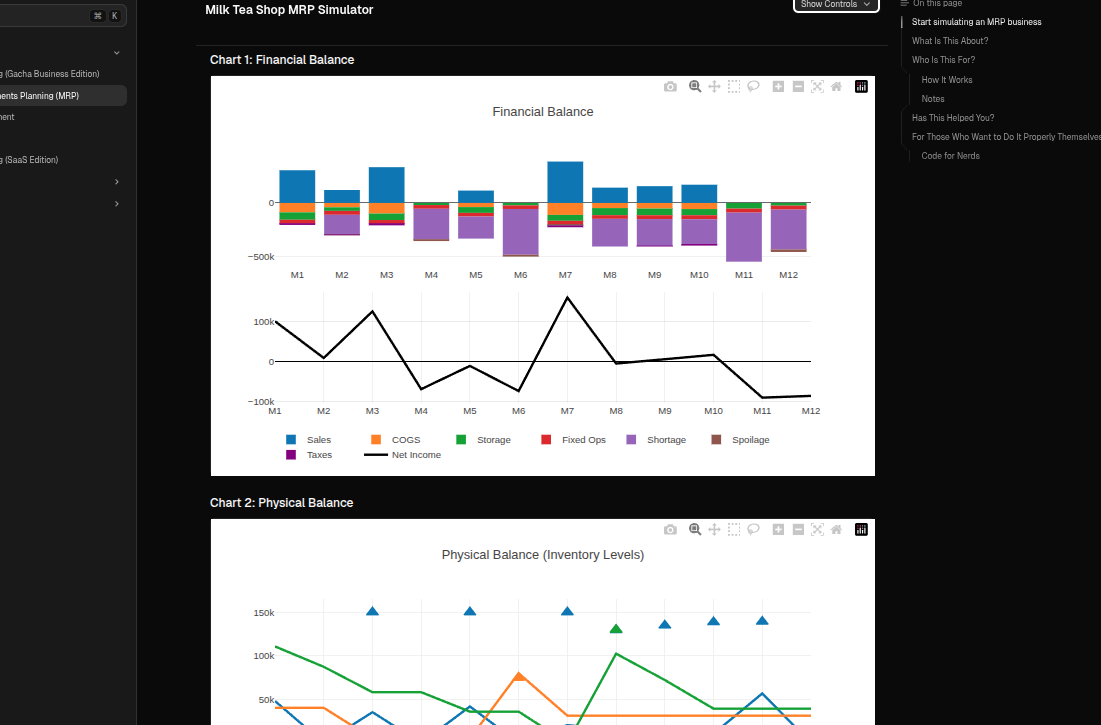Collapse the expanded sidebar section with down chevron
The image size is (1101, 725).
117,53
